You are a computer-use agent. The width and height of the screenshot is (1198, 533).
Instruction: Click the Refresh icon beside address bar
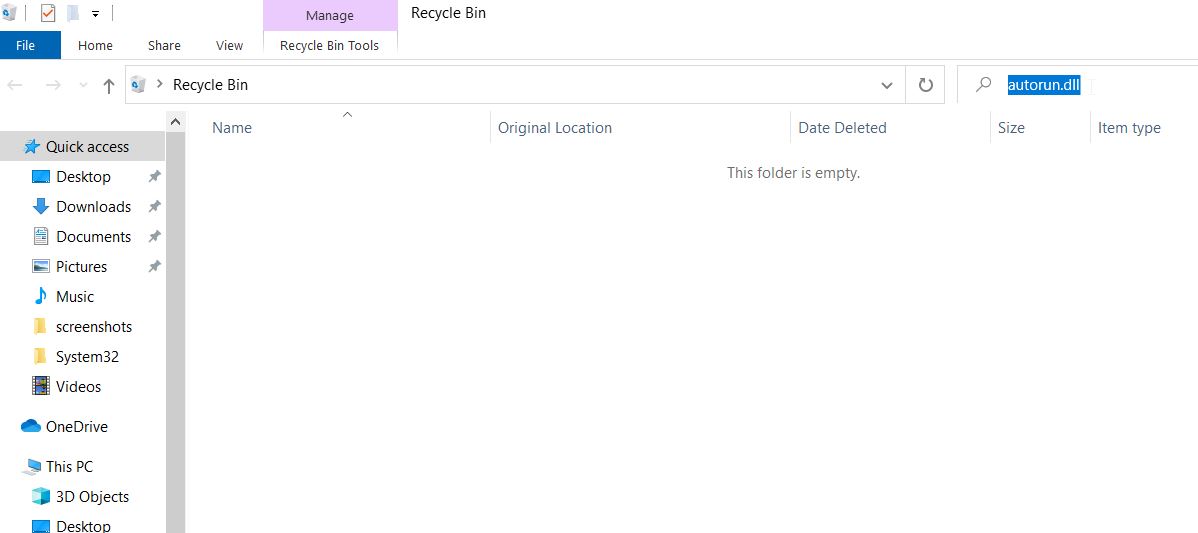pos(925,85)
